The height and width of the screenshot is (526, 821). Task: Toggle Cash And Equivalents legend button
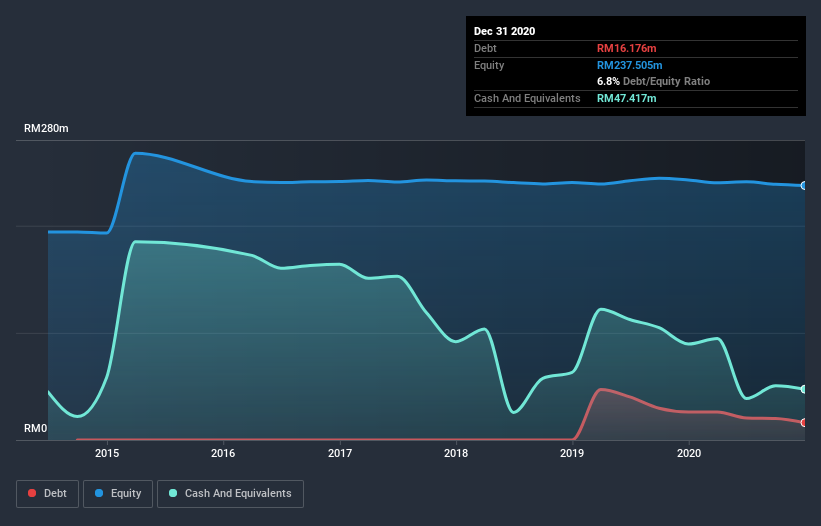coord(230,494)
